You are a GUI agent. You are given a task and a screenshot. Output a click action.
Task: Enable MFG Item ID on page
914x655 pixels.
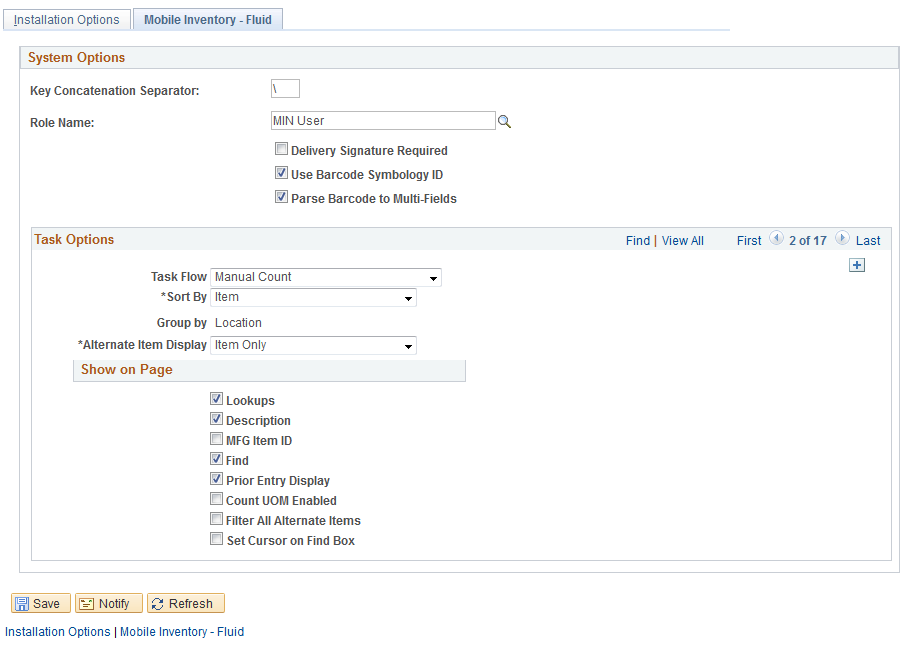[216, 439]
